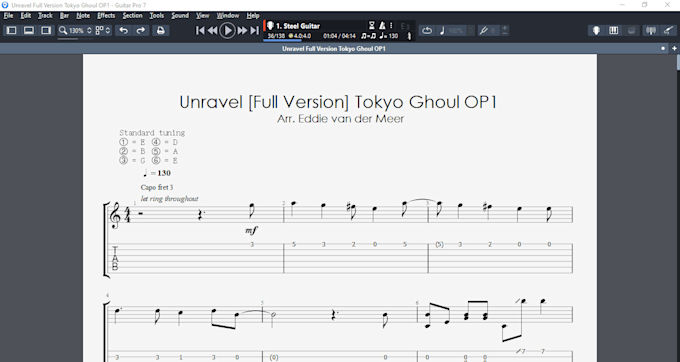Redo the last undone action
The width and height of the screenshot is (680, 362).
point(141,30)
